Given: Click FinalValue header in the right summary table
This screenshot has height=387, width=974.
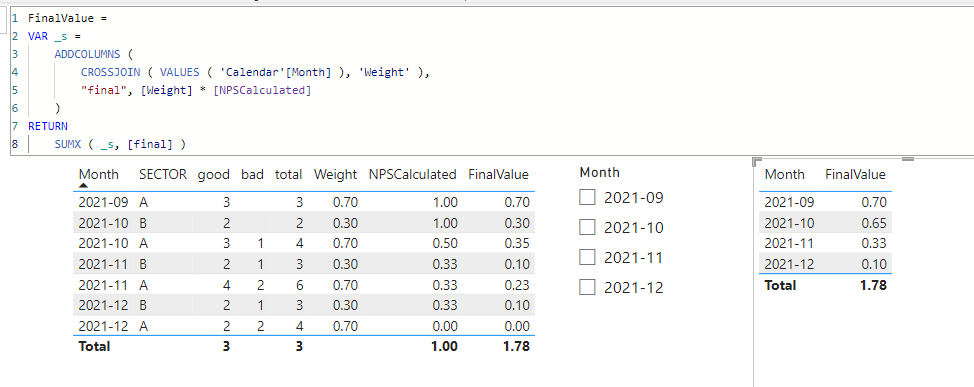Looking at the screenshot, I should (855, 175).
